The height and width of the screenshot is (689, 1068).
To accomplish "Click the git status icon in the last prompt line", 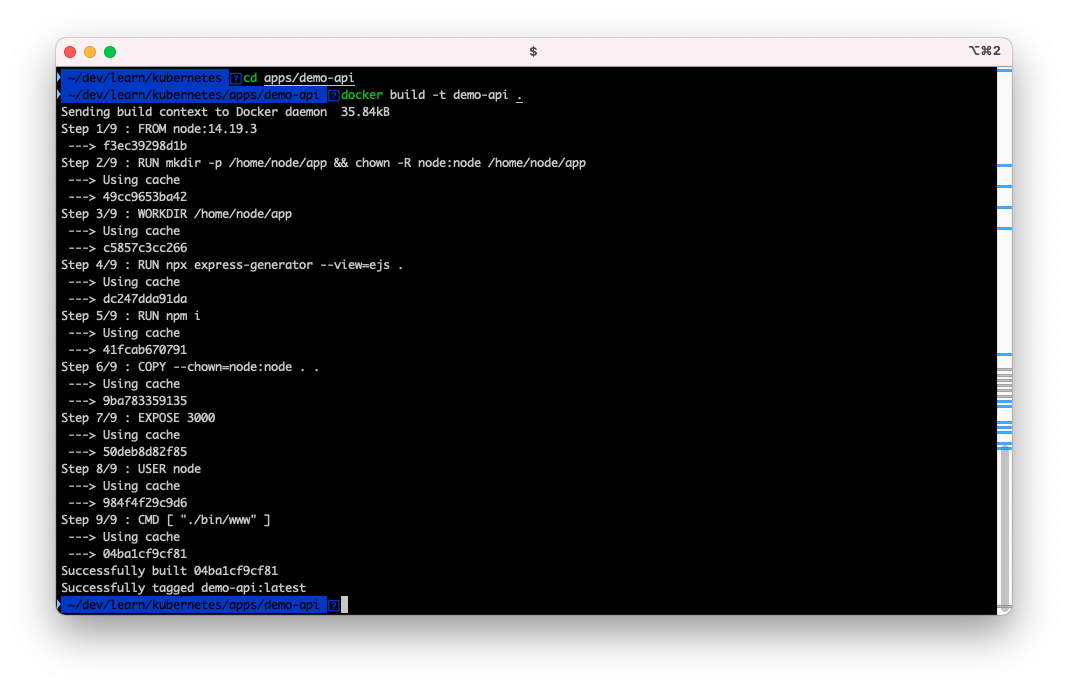I will coord(333,605).
